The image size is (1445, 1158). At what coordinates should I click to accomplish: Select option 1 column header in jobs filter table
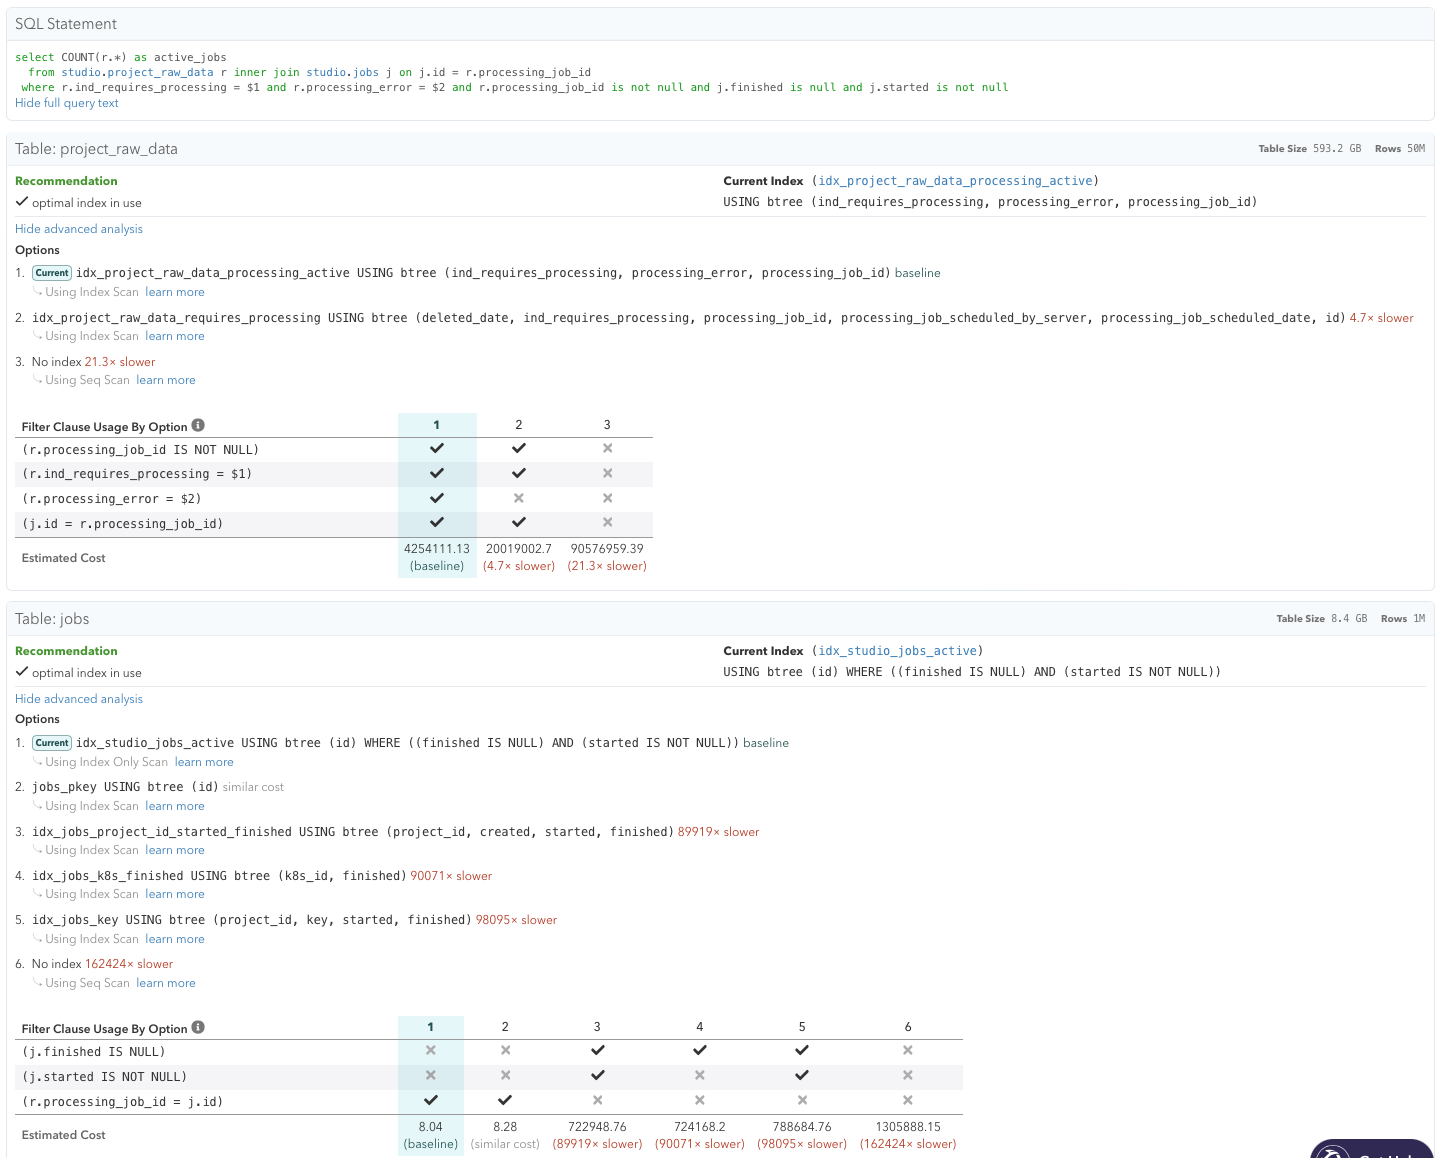(x=430, y=1027)
